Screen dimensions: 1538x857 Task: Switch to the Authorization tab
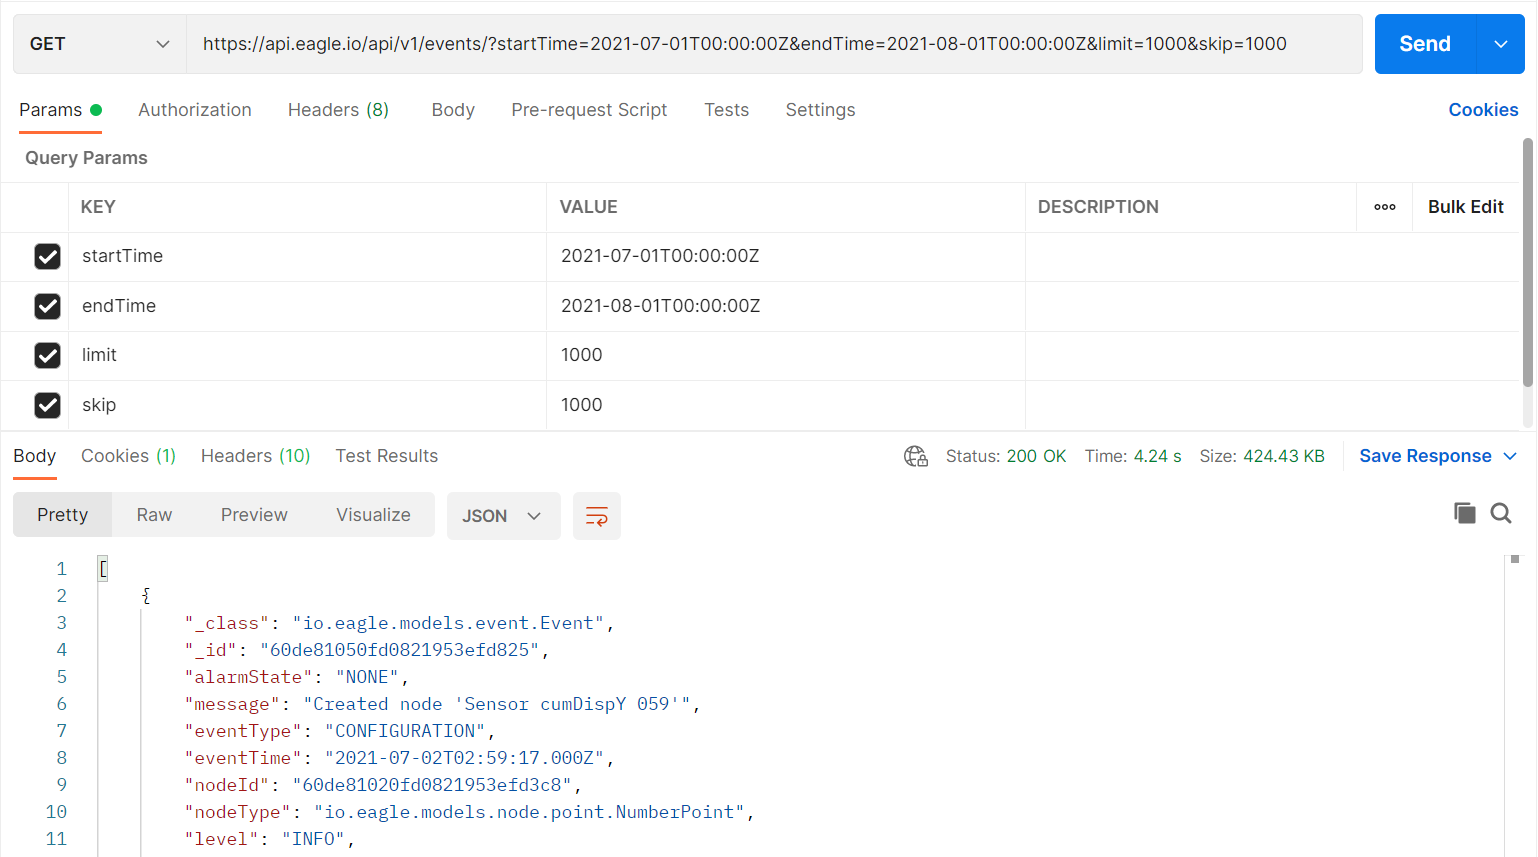click(x=195, y=110)
